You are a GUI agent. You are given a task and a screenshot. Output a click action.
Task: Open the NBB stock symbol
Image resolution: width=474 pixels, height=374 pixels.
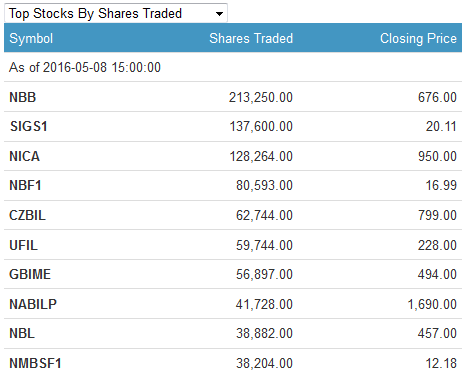point(23,97)
